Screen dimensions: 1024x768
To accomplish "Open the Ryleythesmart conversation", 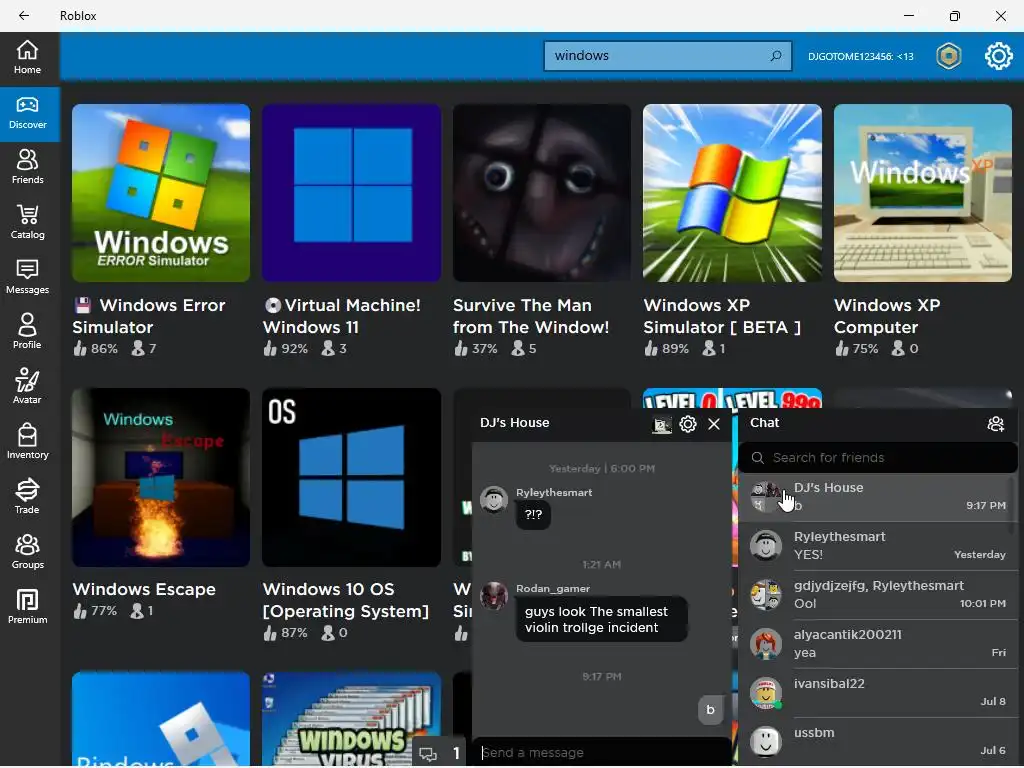I will click(878, 546).
